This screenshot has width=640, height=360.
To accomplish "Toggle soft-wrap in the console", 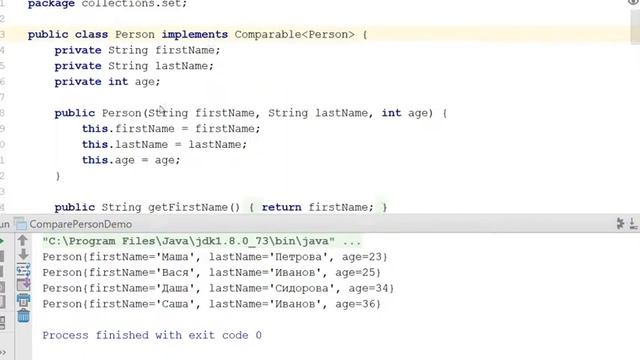I will [x=23, y=270].
